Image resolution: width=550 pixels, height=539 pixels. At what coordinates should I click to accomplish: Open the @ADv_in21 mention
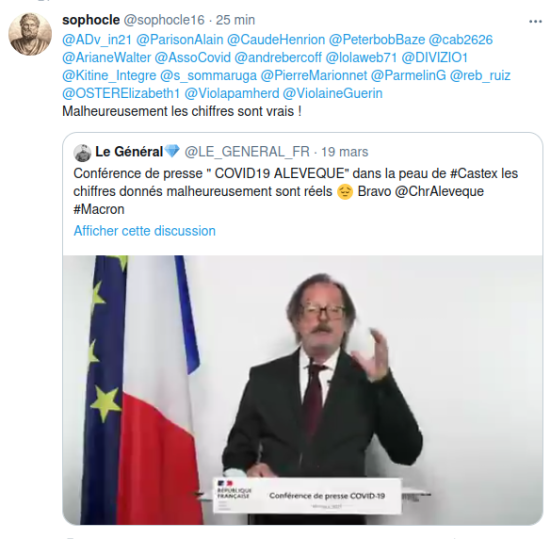[97, 40]
